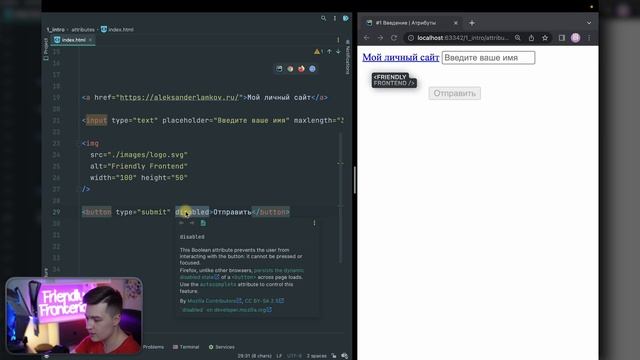The image size is (640, 360).
Task: Close the '#1 Введение | Атрибуты' browser tab
Action: (456, 23)
